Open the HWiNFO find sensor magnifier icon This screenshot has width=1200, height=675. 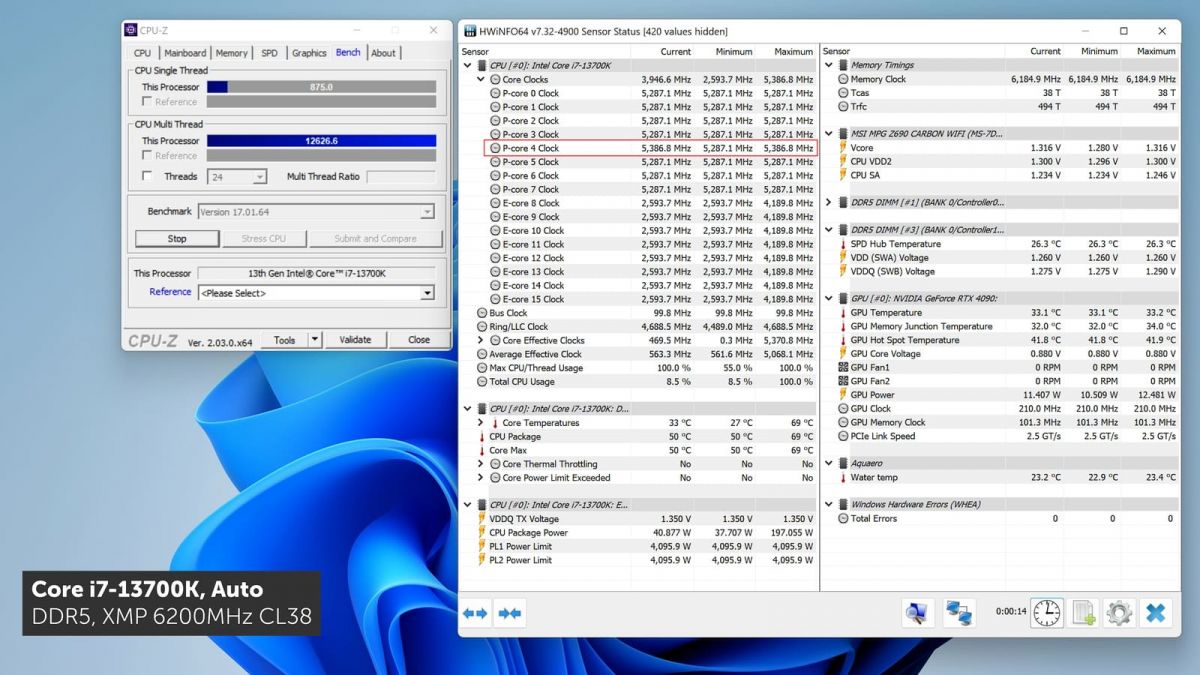tap(916, 613)
